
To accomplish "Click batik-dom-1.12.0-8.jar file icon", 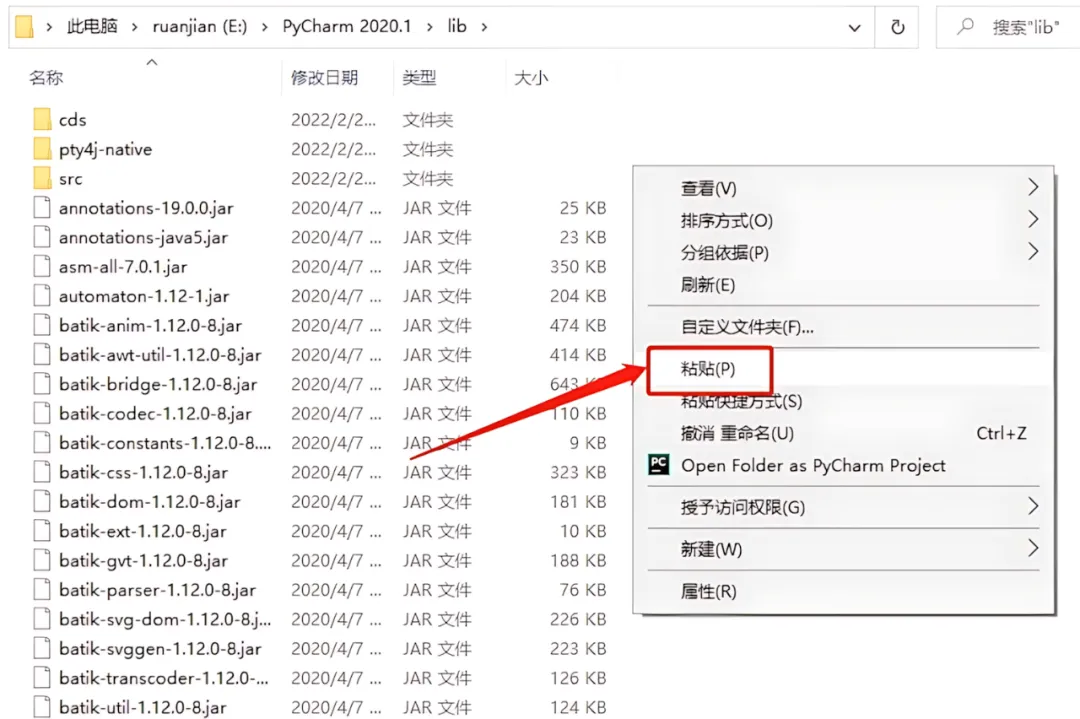I will pyautogui.click(x=42, y=501).
